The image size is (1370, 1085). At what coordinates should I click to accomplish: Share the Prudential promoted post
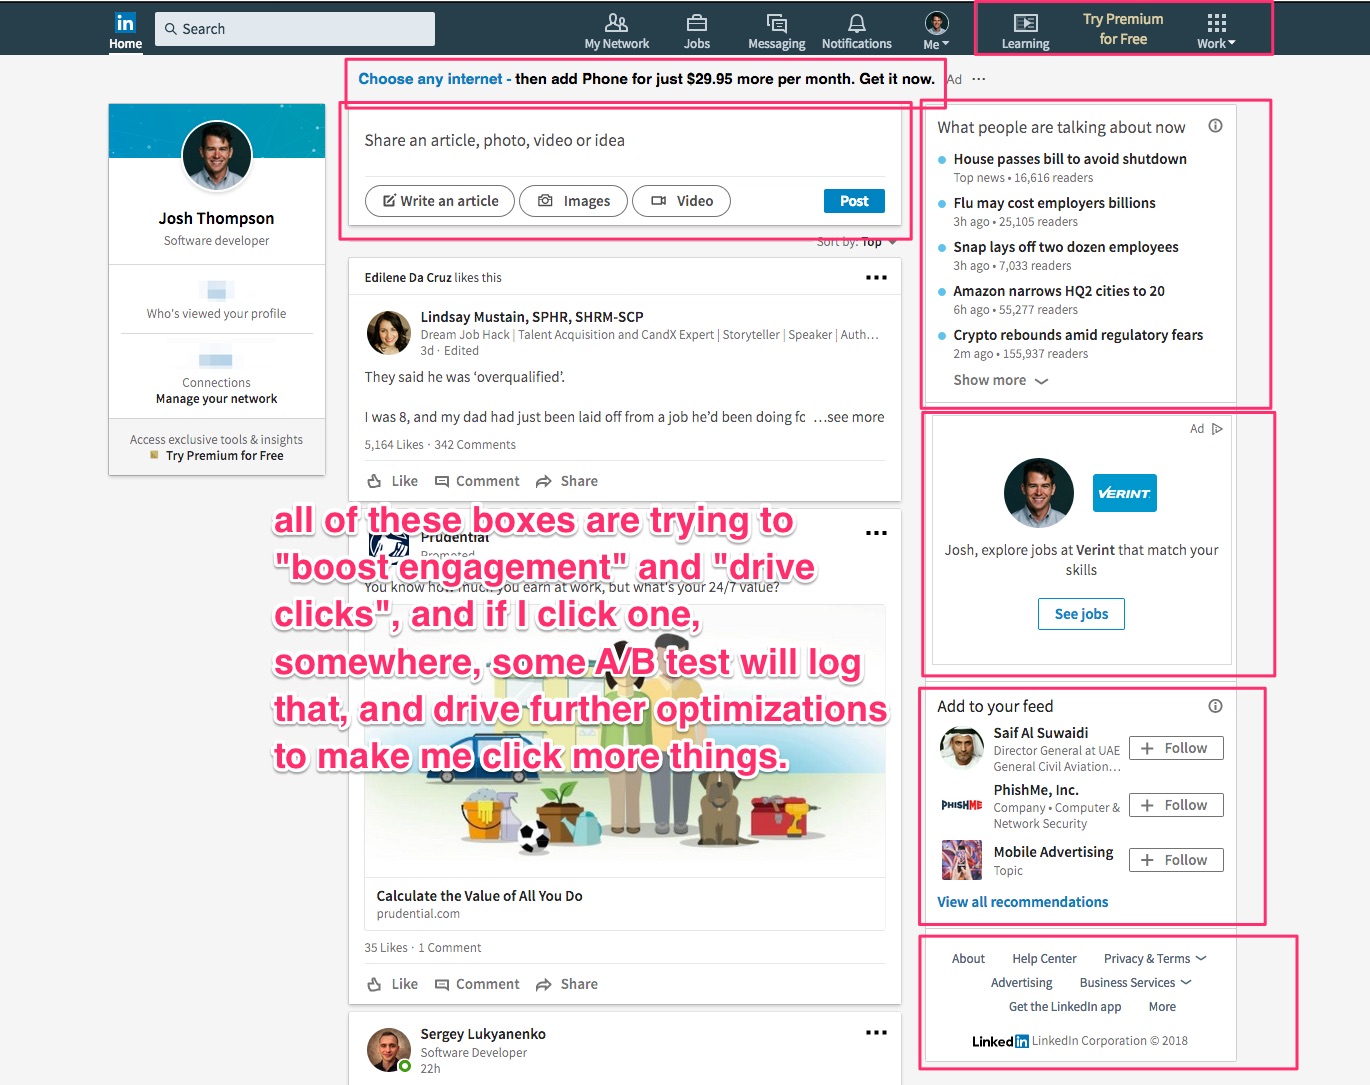567,984
